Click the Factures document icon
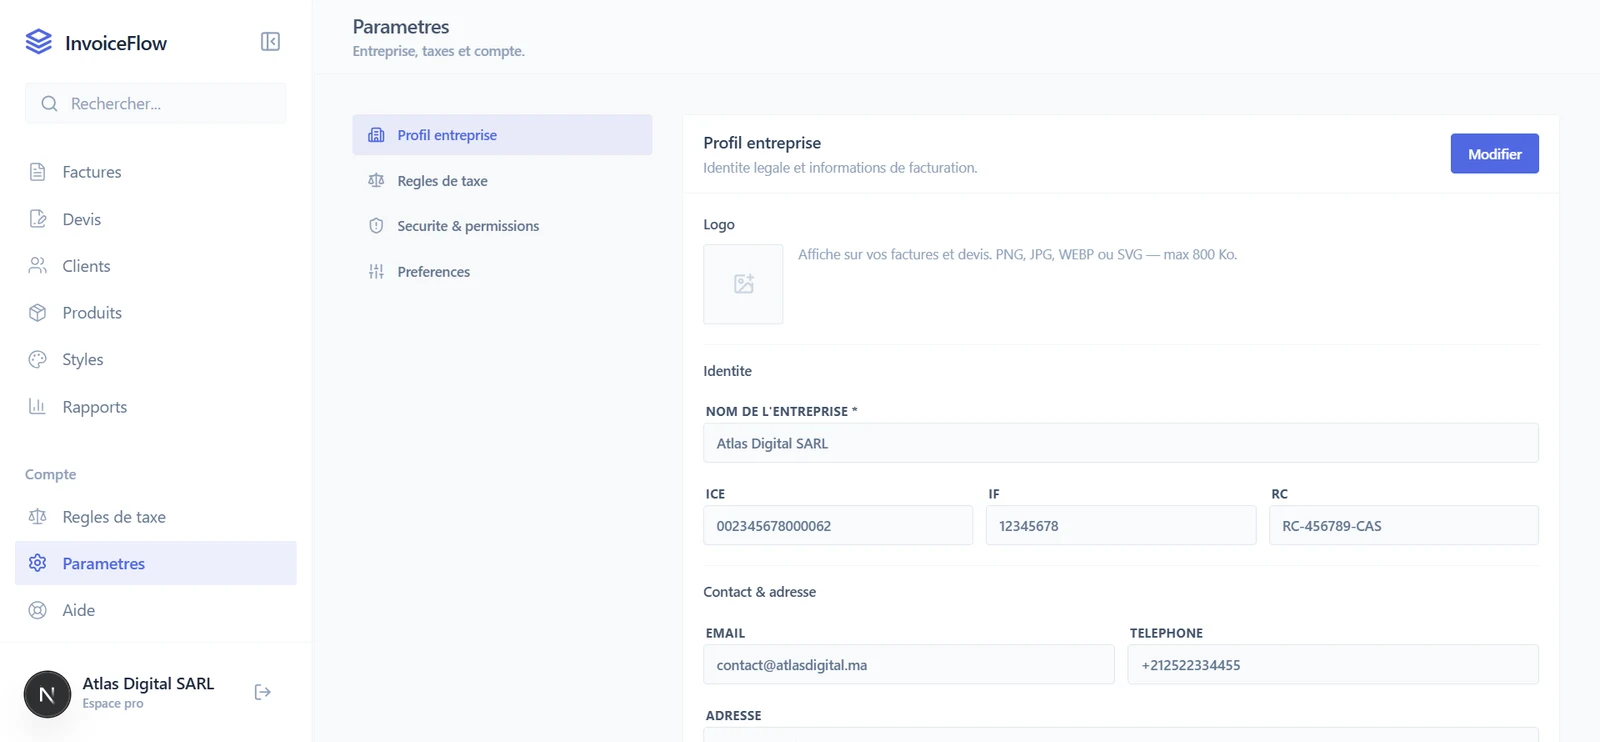1600x742 pixels. pyautogui.click(x=38, y=172)
